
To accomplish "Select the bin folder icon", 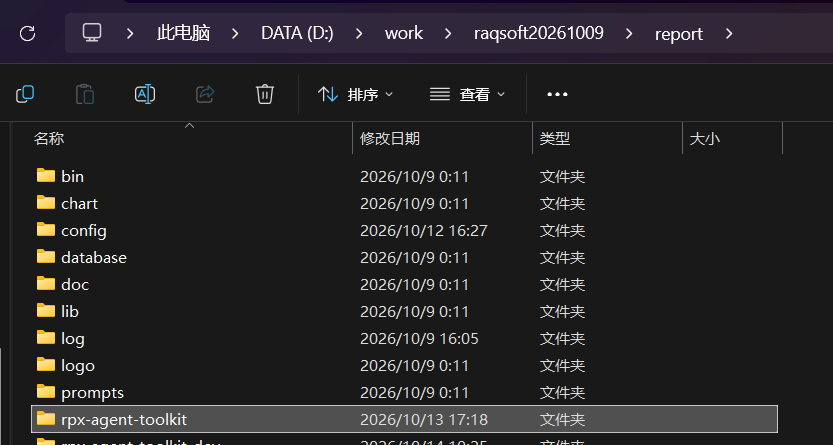I will (x=46, y=175).
